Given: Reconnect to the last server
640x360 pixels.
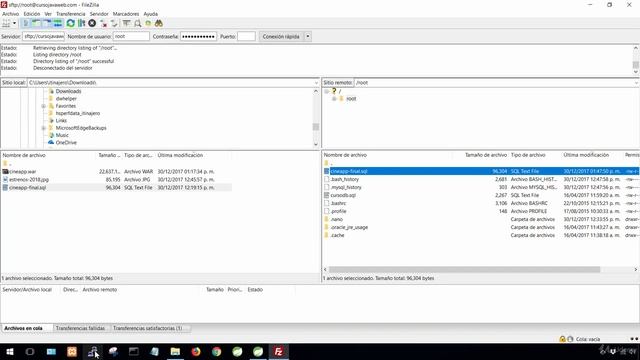Looking at the screenshot, I should click(114, 23).
